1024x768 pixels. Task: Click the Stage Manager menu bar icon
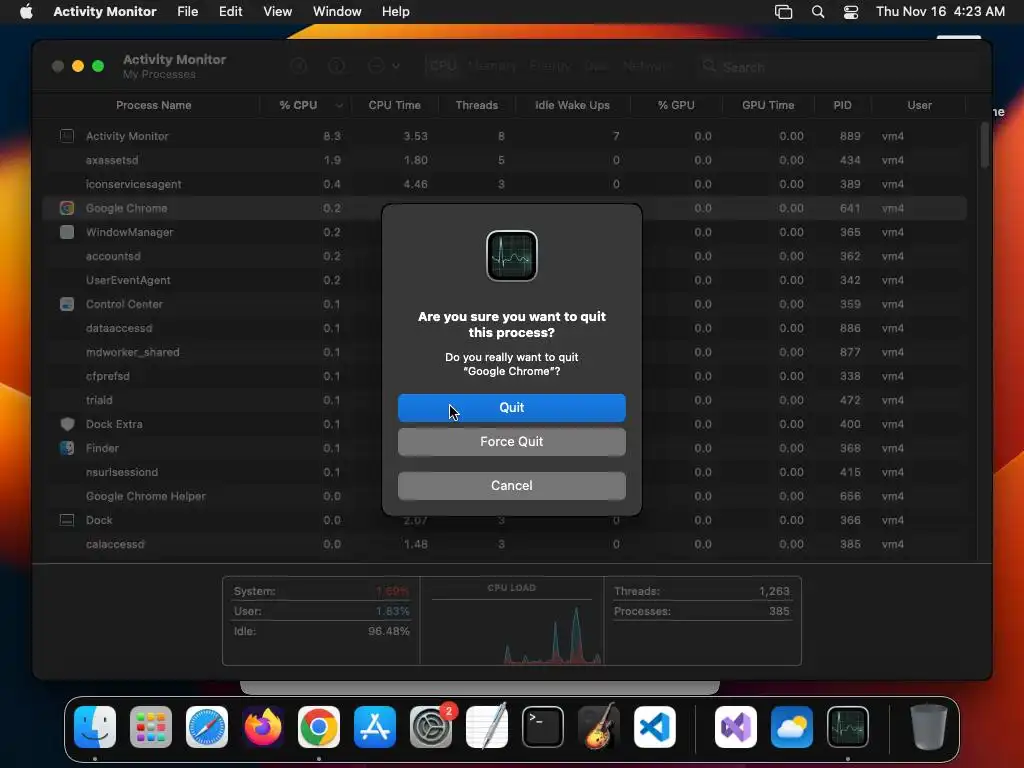[x=783, y=12]
